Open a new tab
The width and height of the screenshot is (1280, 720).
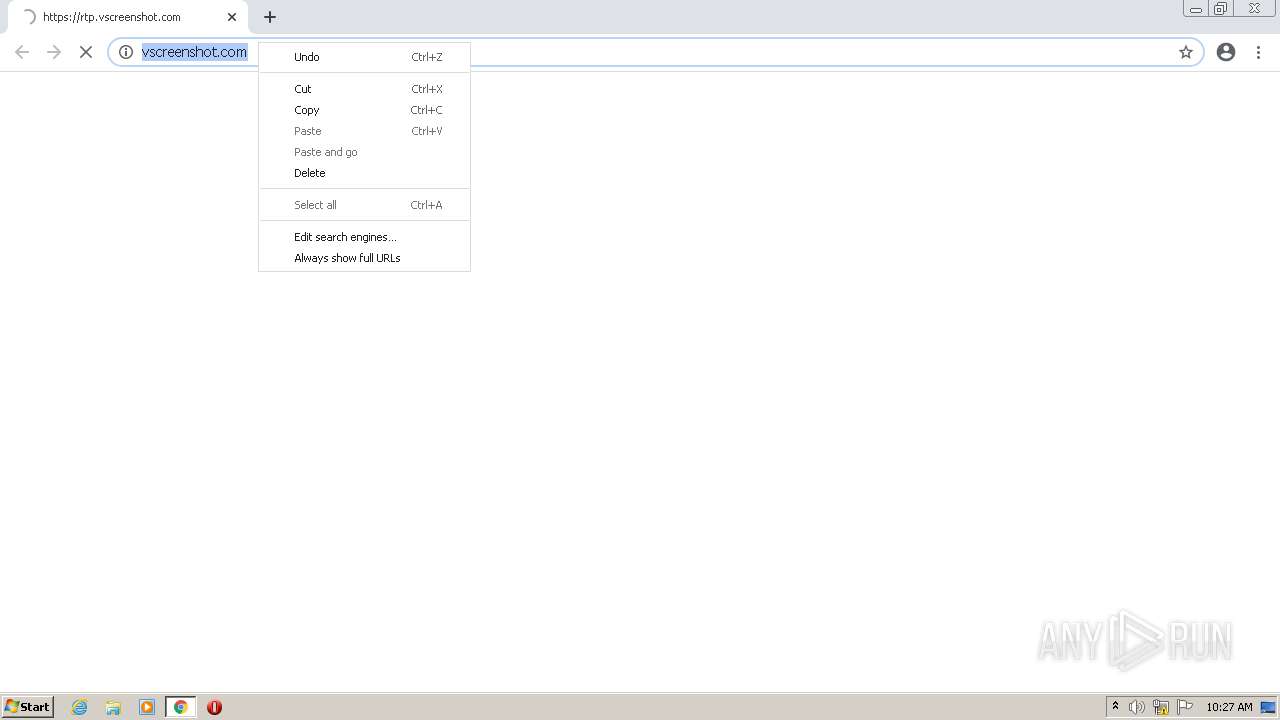click(270, 17)
